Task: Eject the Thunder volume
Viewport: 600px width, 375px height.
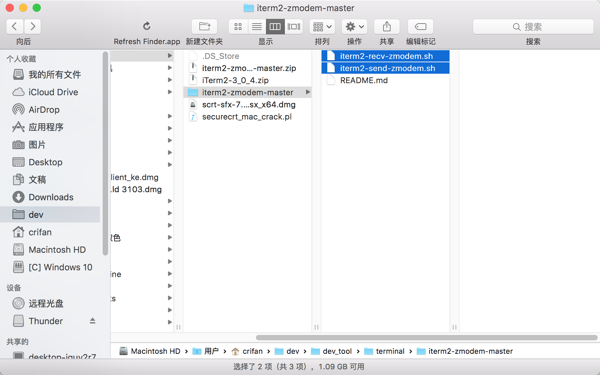Action: point(93,321)
